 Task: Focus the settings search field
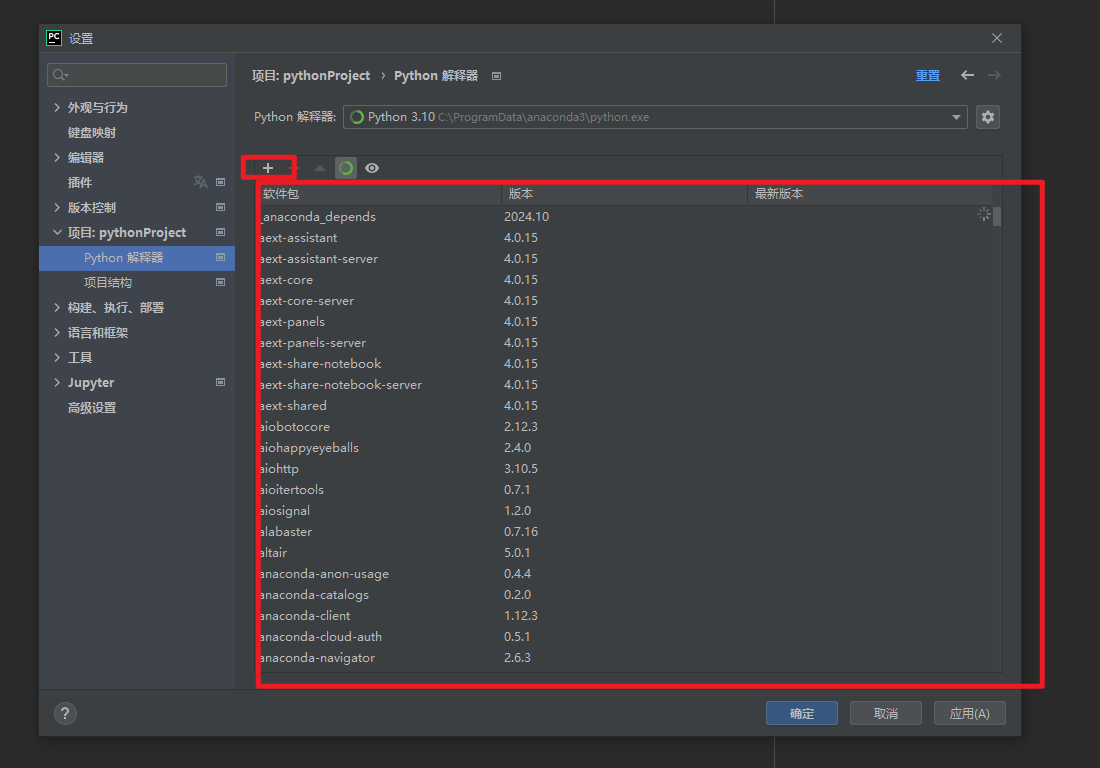coord(137,75)
